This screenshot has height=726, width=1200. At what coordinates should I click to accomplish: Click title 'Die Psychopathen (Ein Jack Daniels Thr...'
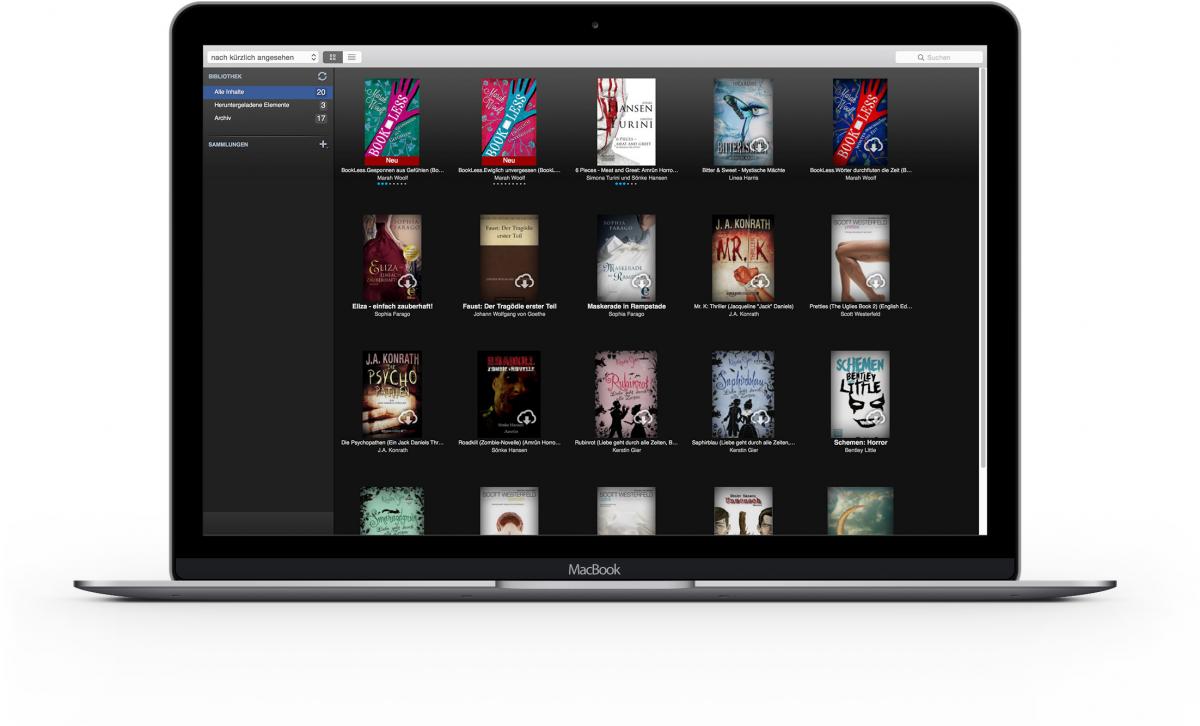(x=392, y=443)
